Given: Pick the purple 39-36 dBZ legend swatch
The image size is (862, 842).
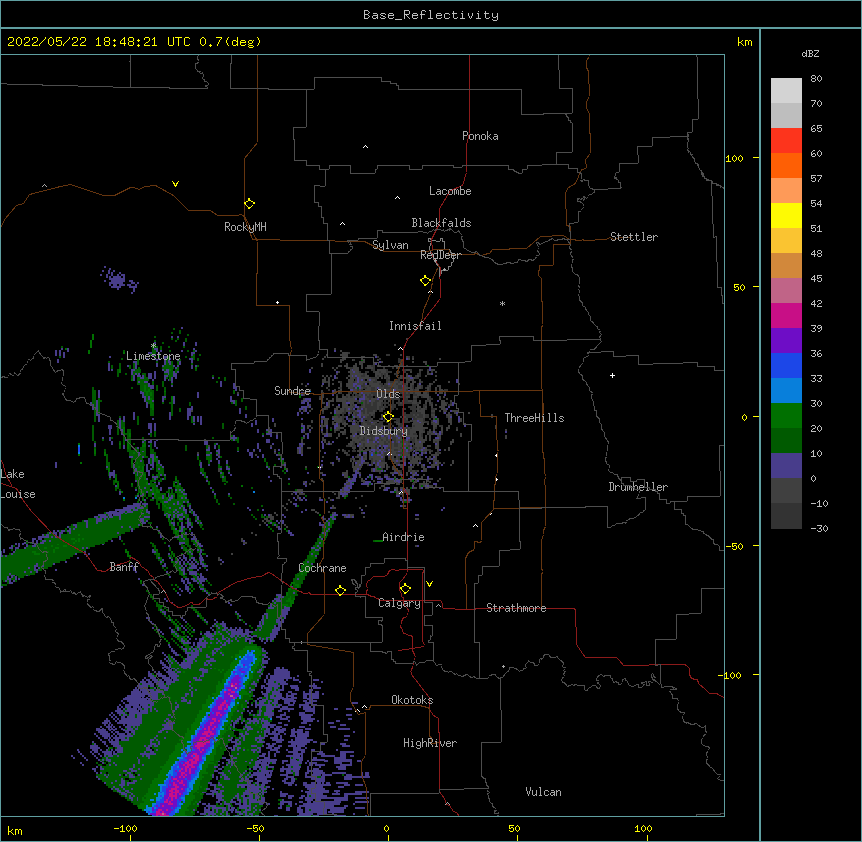Looking at the screenshot, I should (786, 341).
